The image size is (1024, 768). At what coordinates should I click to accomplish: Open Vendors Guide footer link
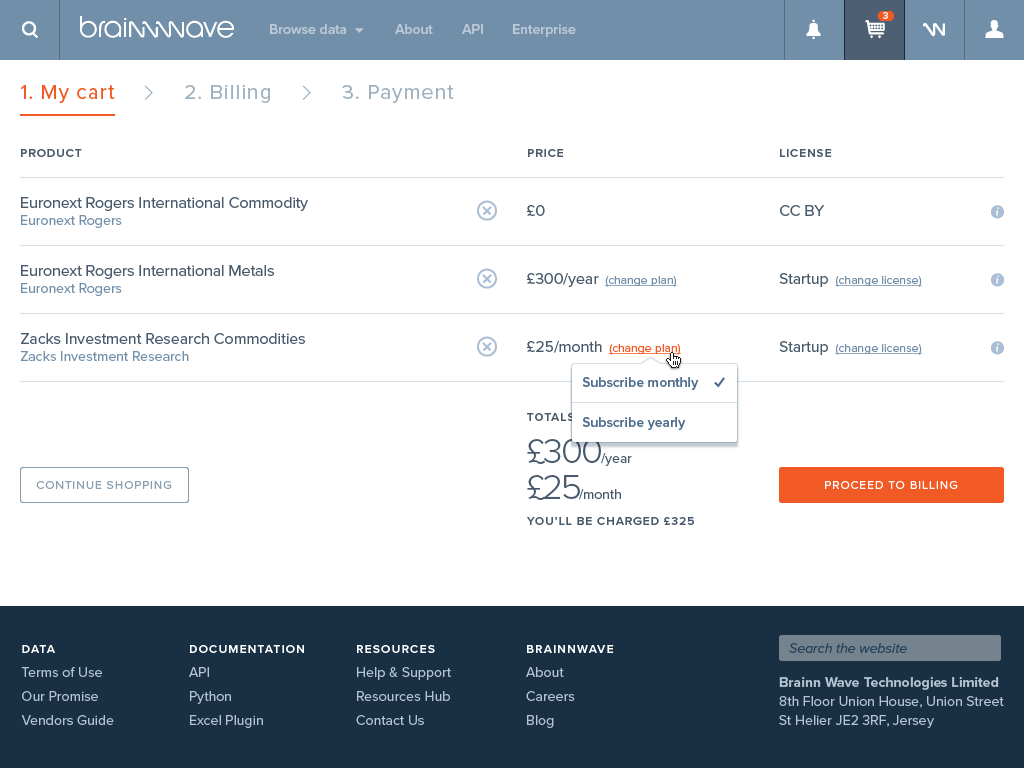[67, 721]
